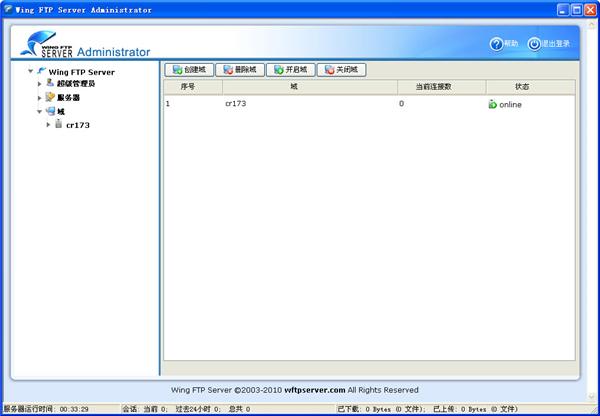Maximize the Wing FTP Server Administrator window
Viewport: 600px width, 416px height.
pos(577,10)
